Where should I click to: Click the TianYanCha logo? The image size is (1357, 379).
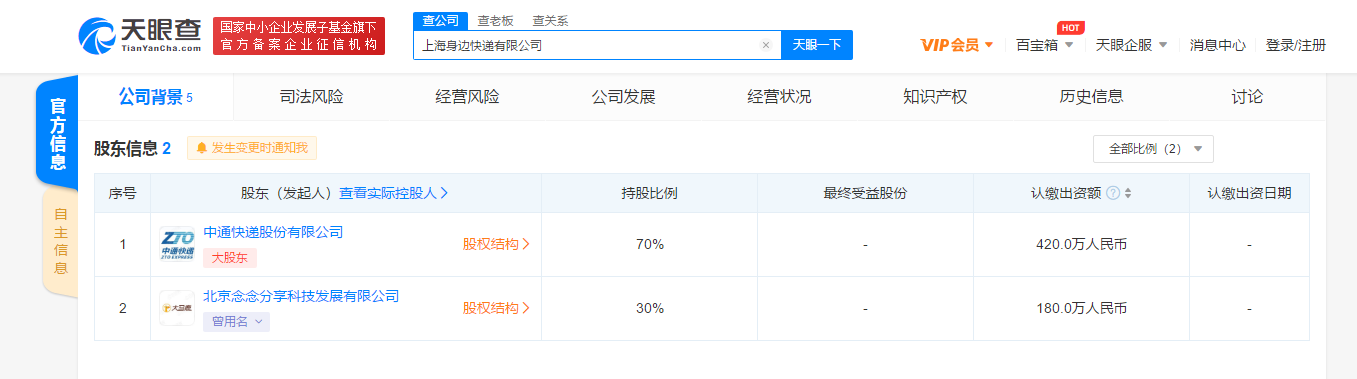click(140, 36)
